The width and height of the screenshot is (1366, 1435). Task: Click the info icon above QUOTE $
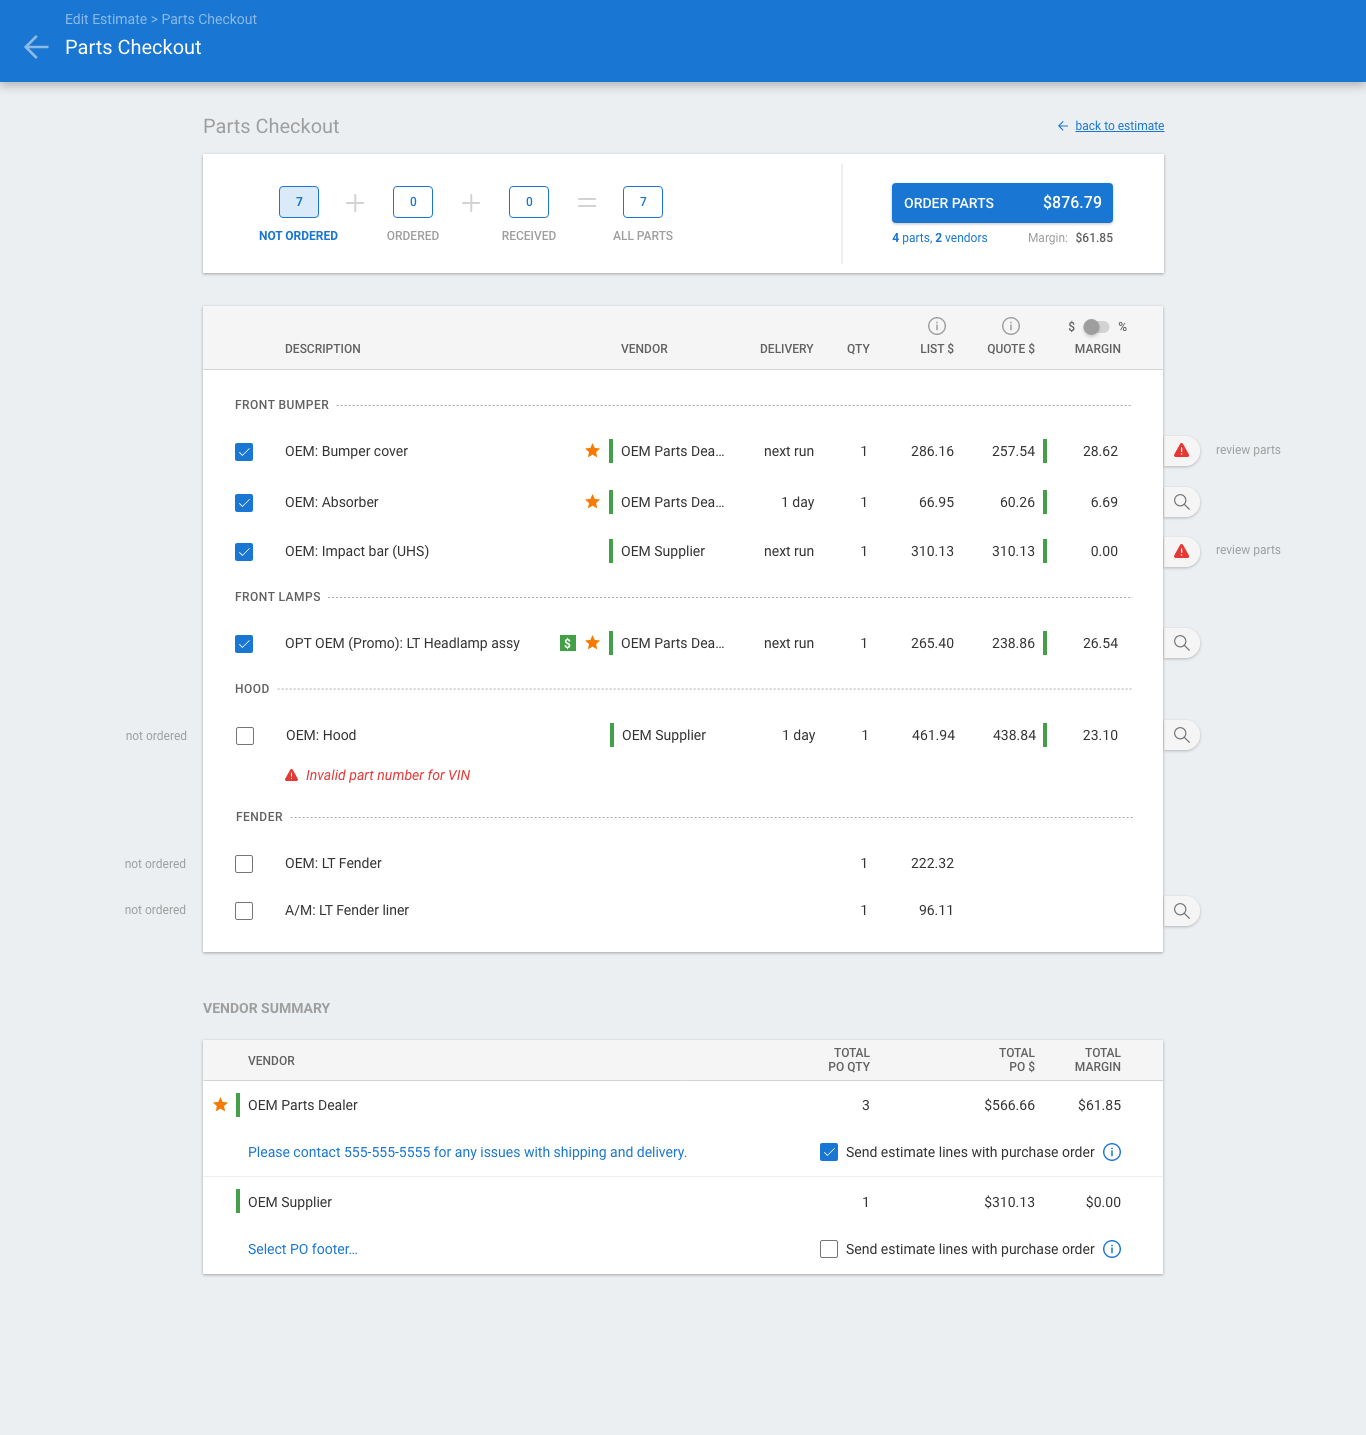coord(1011,326)
